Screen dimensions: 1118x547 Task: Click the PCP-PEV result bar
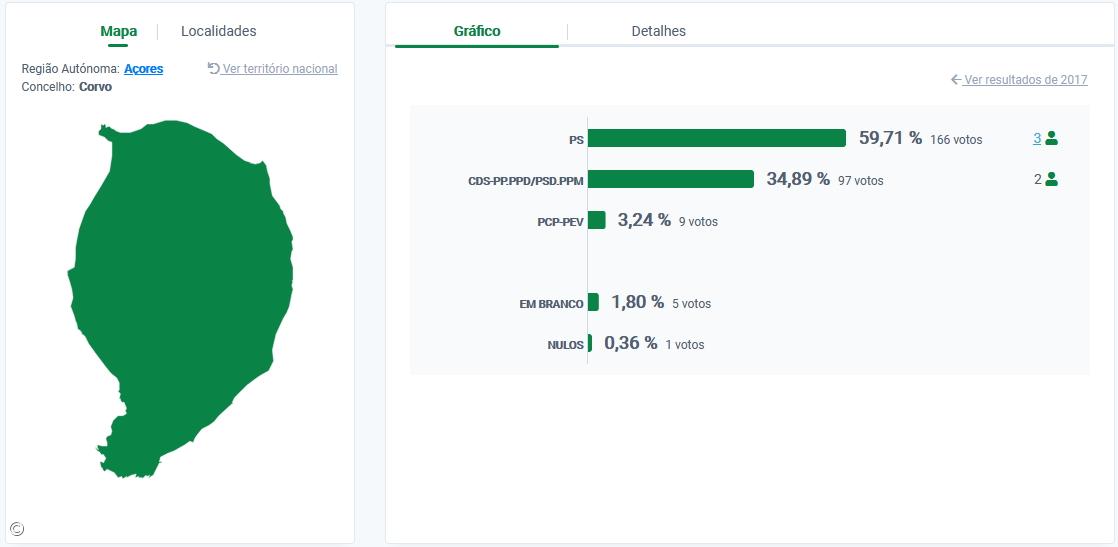pyautogui.click(x=596, y=220)
